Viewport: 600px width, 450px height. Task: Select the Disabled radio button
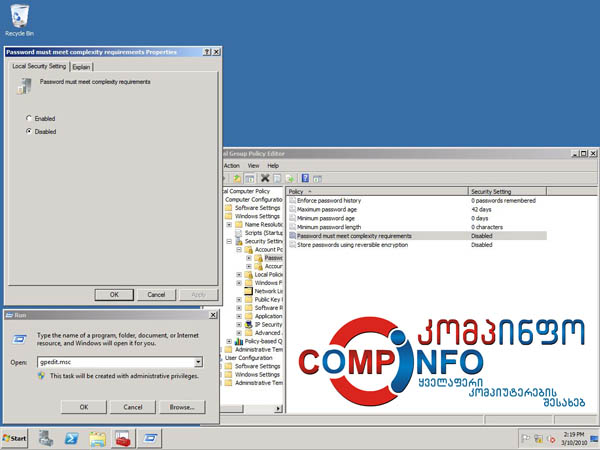click(x=29, y=131)
